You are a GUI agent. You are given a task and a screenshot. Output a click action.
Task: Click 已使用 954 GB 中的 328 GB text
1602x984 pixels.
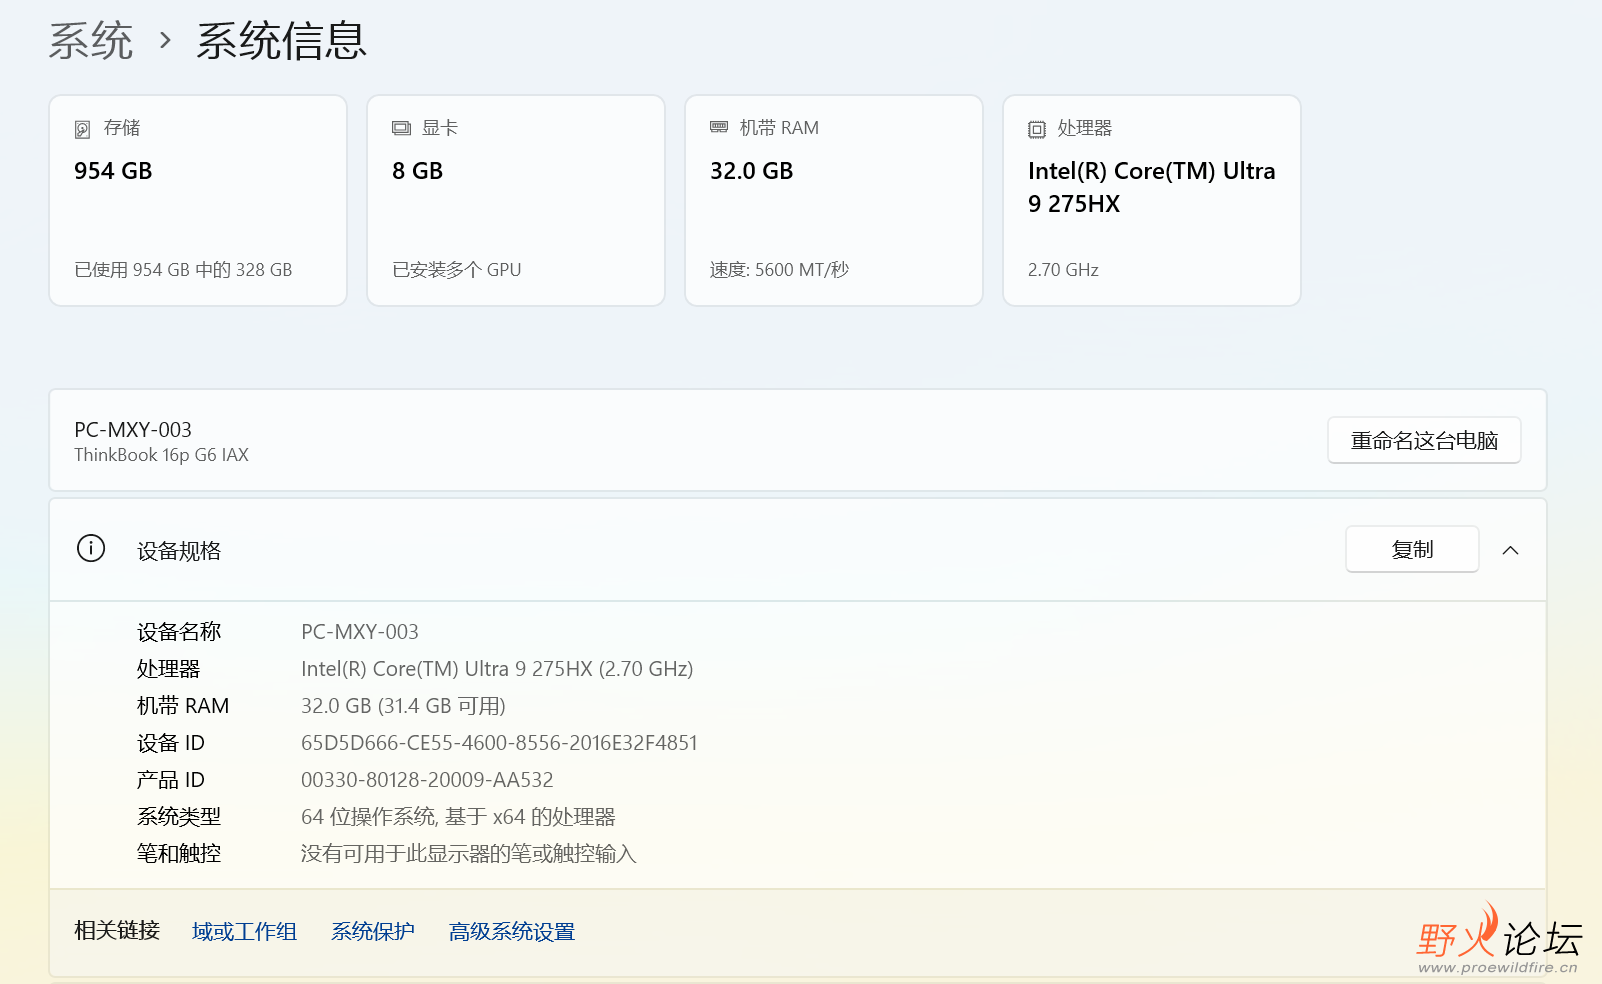pyautogui.click(x=183, y=270)
